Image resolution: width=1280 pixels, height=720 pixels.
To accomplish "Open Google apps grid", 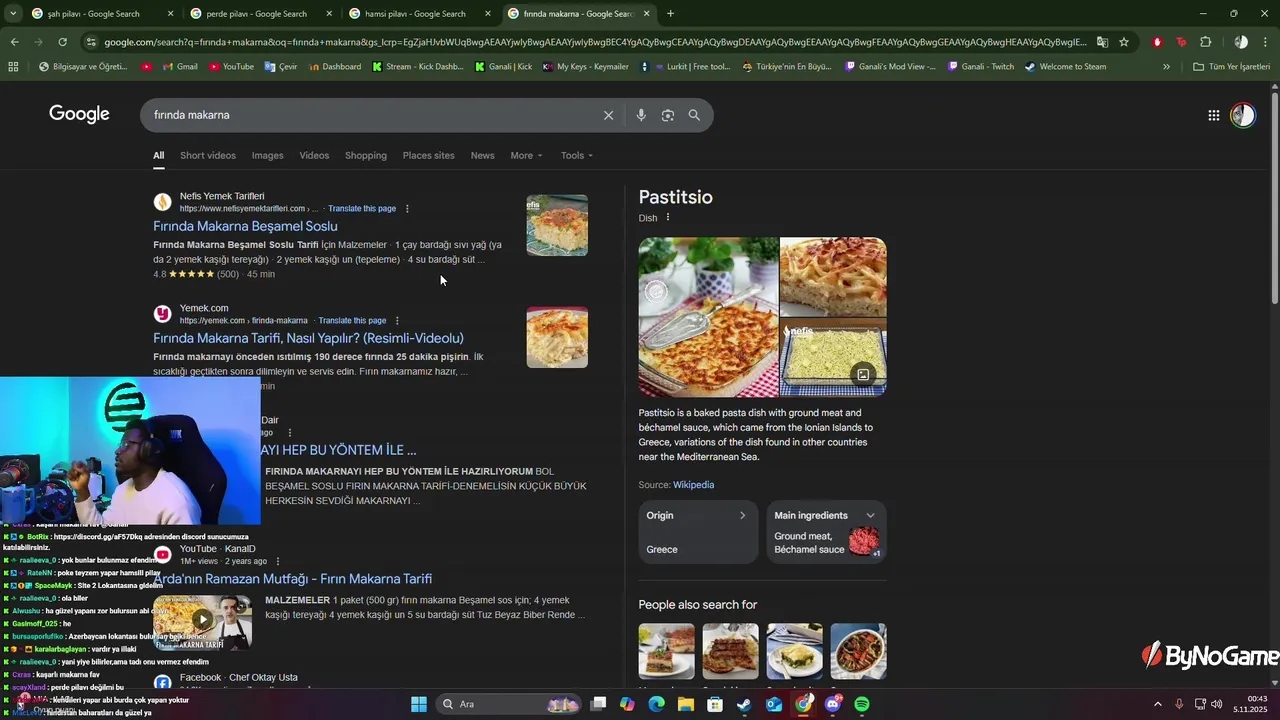I will (1214, 115).
